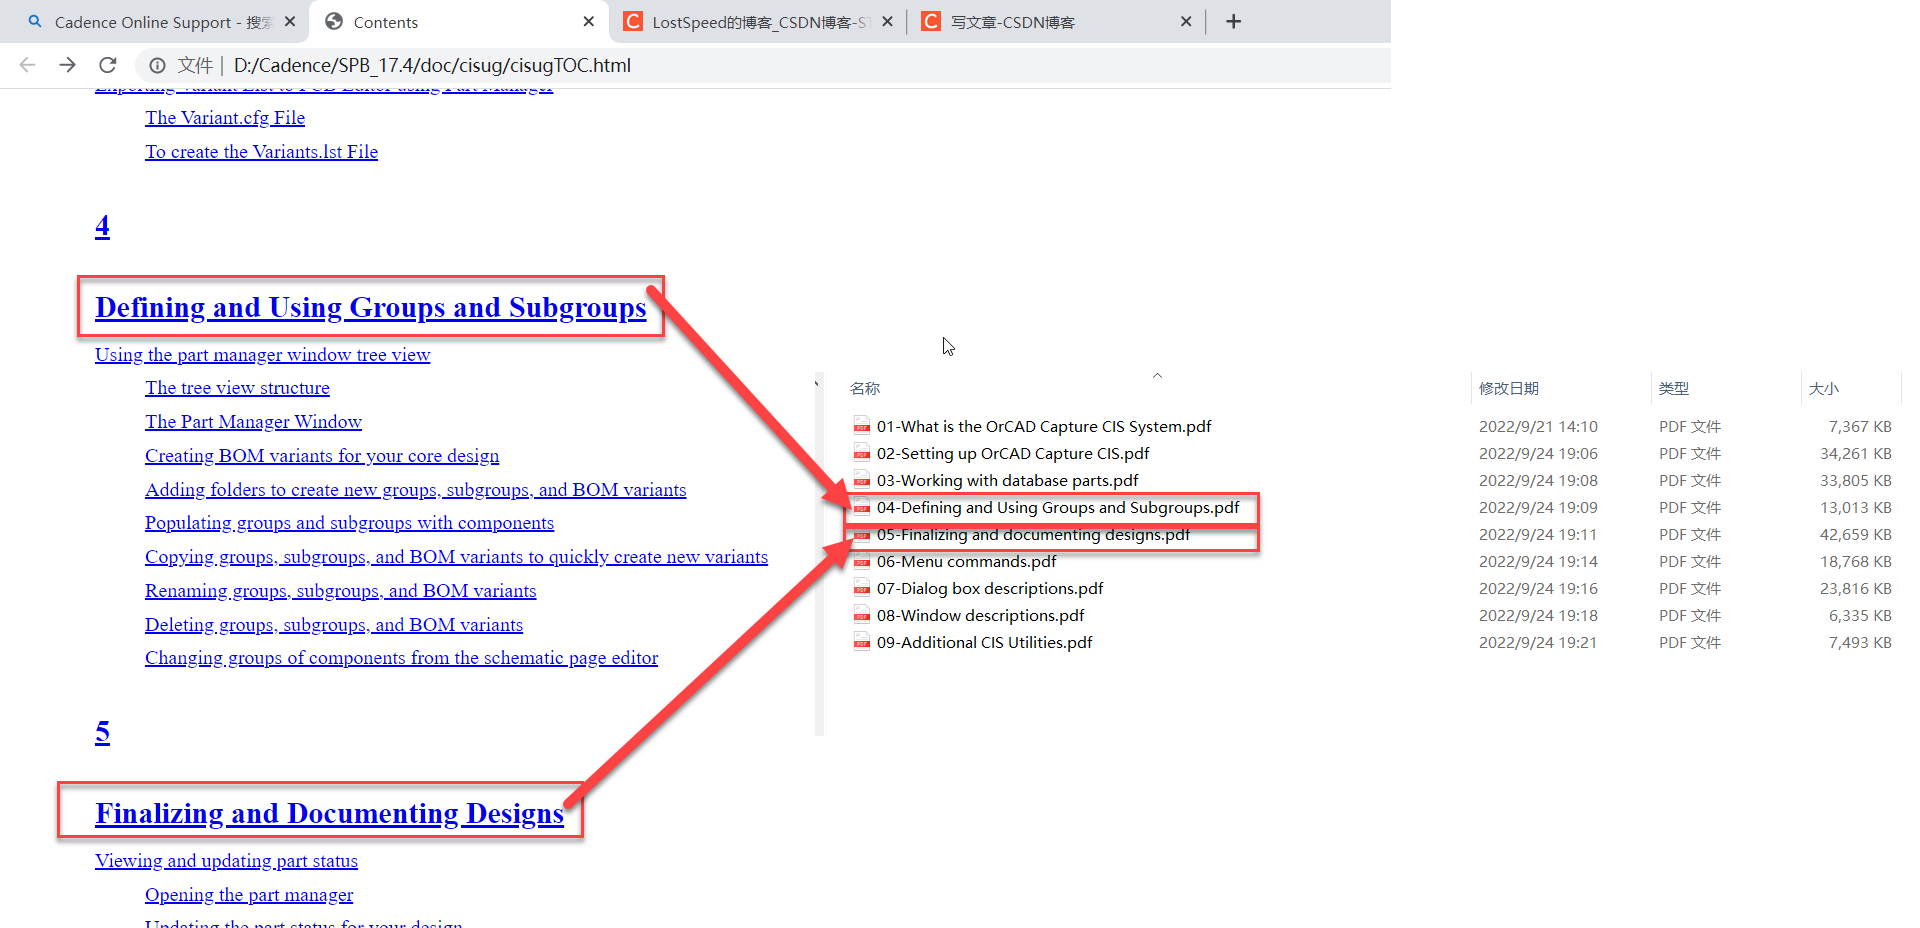Click the sort chevron above the 名称 column
Image resolution: width=1920 pixels, height=928 pixels.
(1157, 376)
